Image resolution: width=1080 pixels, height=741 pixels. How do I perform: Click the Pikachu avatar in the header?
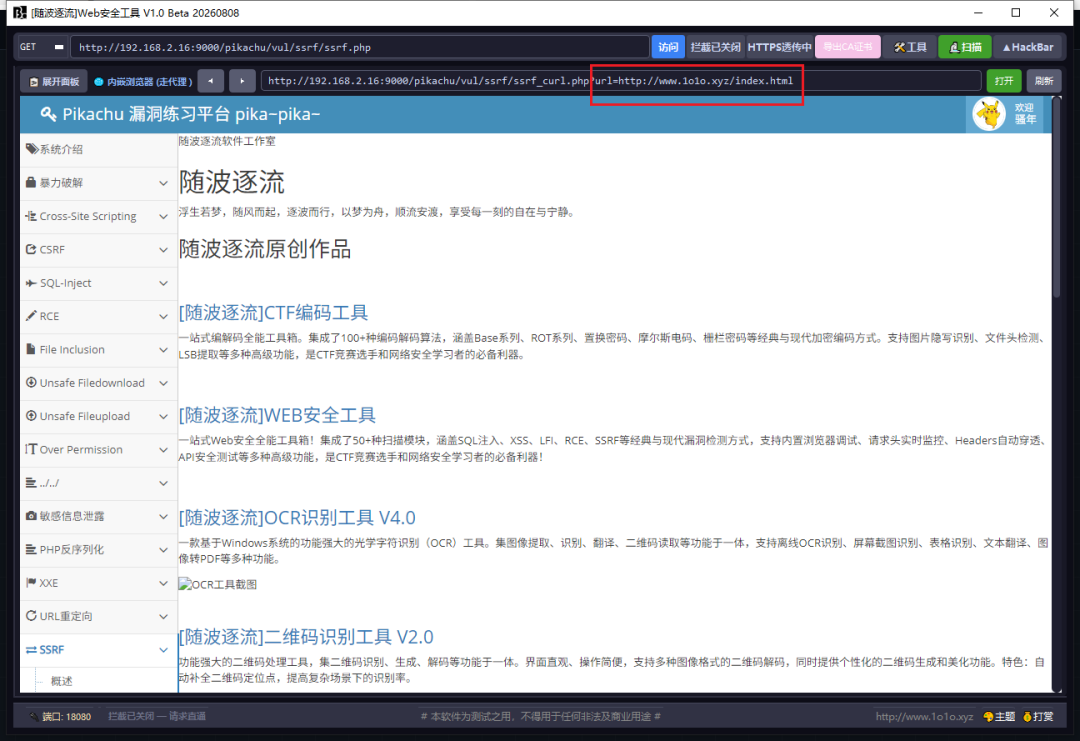(x=989, y=114)
